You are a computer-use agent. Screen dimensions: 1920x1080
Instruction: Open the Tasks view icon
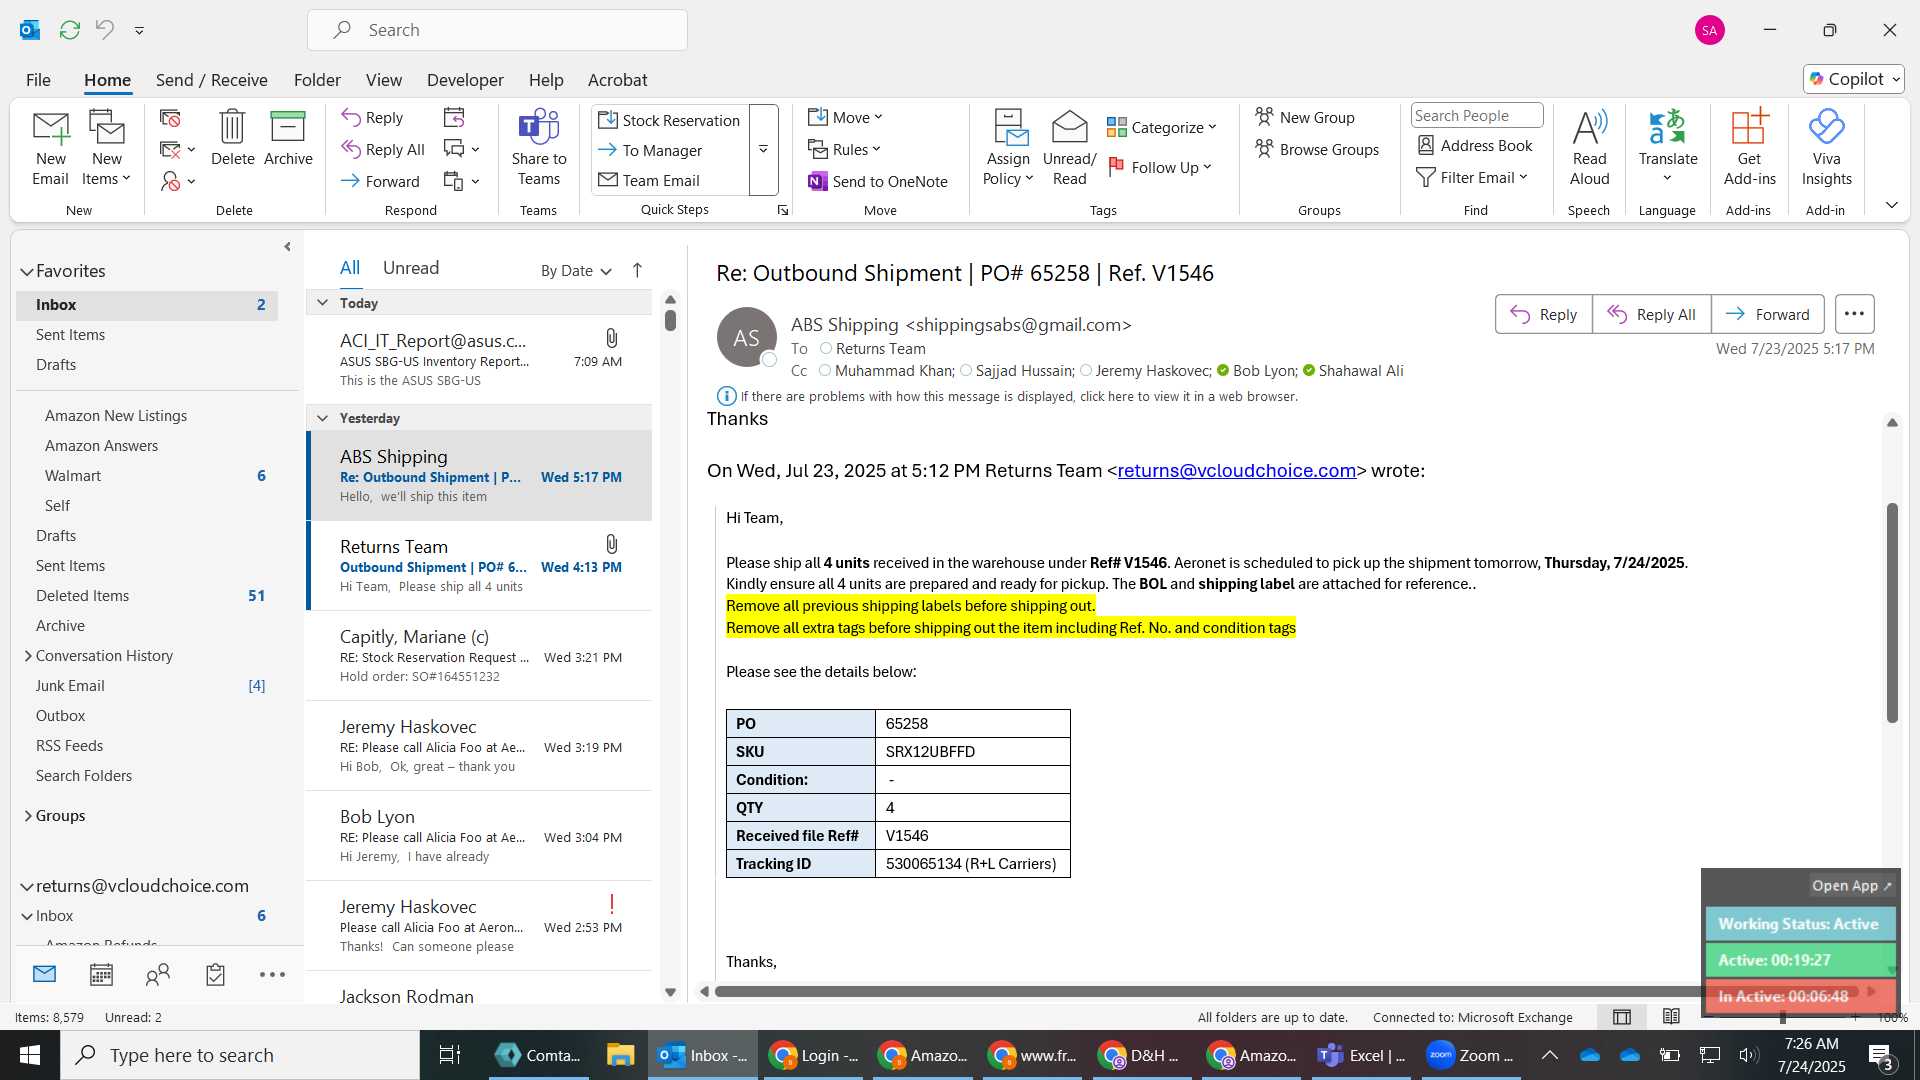pyautogui.click(x=215, y=974)
